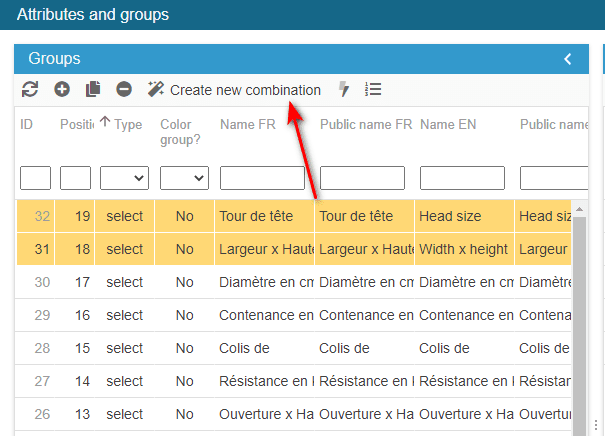
Task: Click the lightning bolt icon in toolbar
Action: coord(344,90)
